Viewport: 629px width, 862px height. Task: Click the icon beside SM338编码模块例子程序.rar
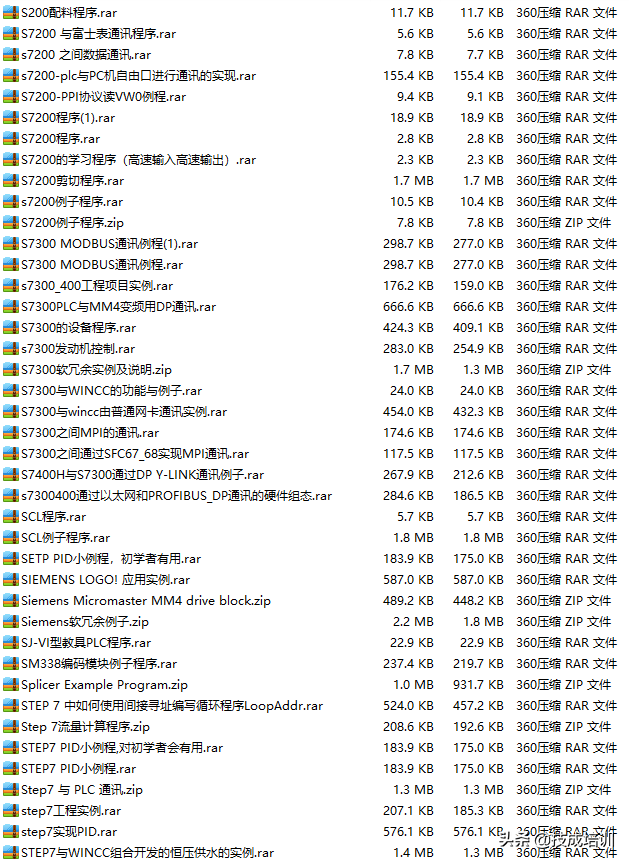[11, 663]
